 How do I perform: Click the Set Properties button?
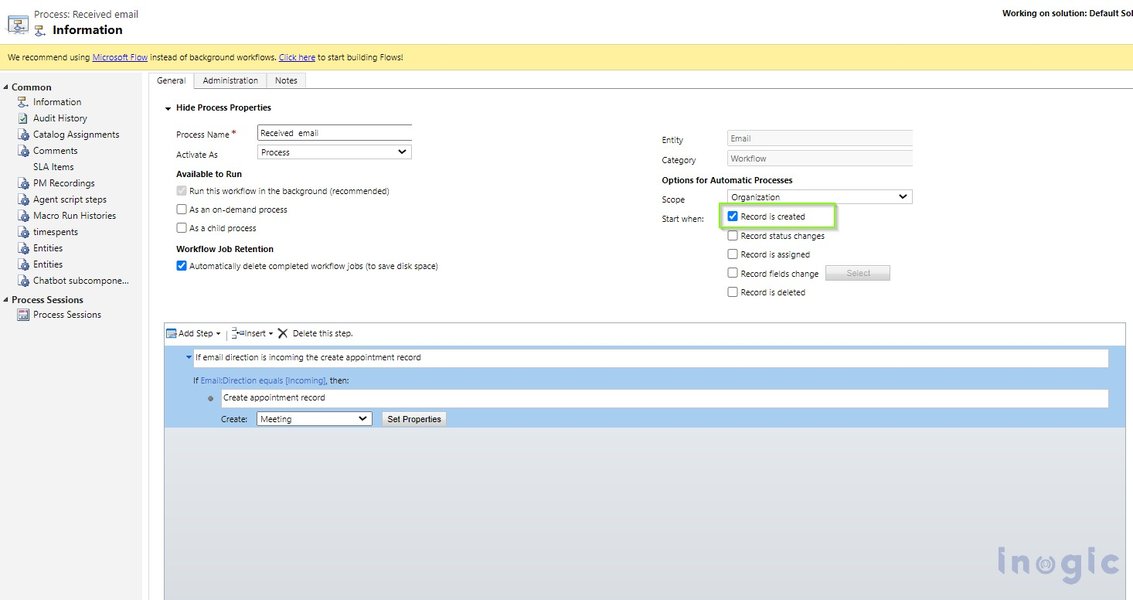[413, 418]
